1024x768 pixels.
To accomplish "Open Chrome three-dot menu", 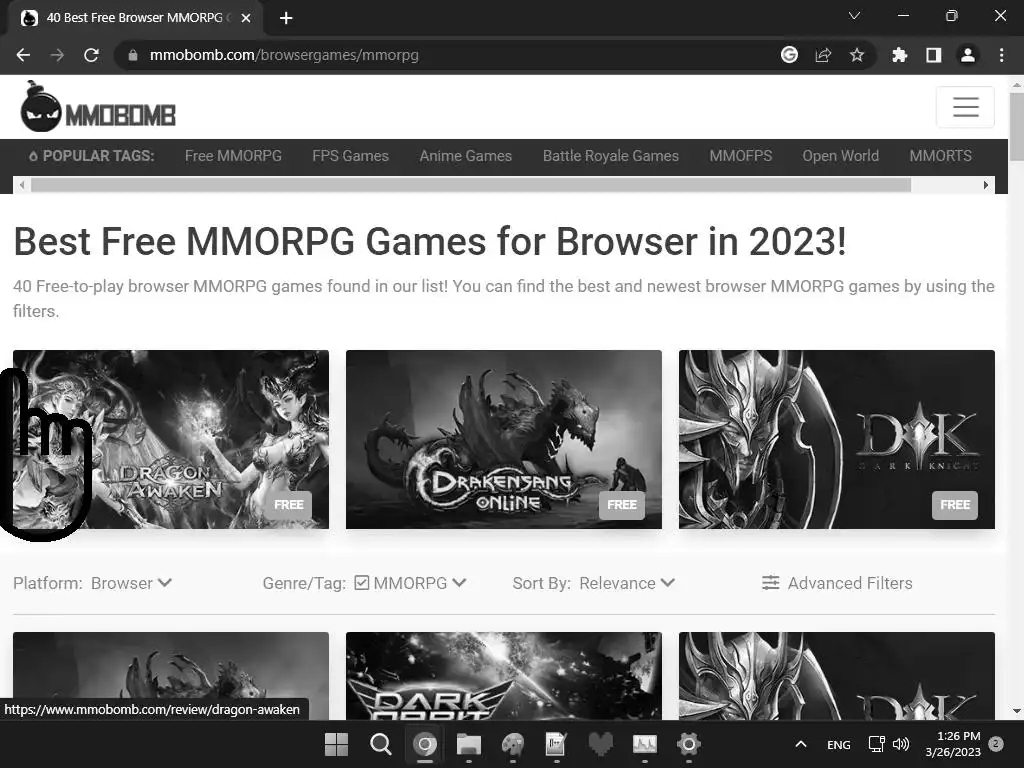I will tap(1001, 56).
